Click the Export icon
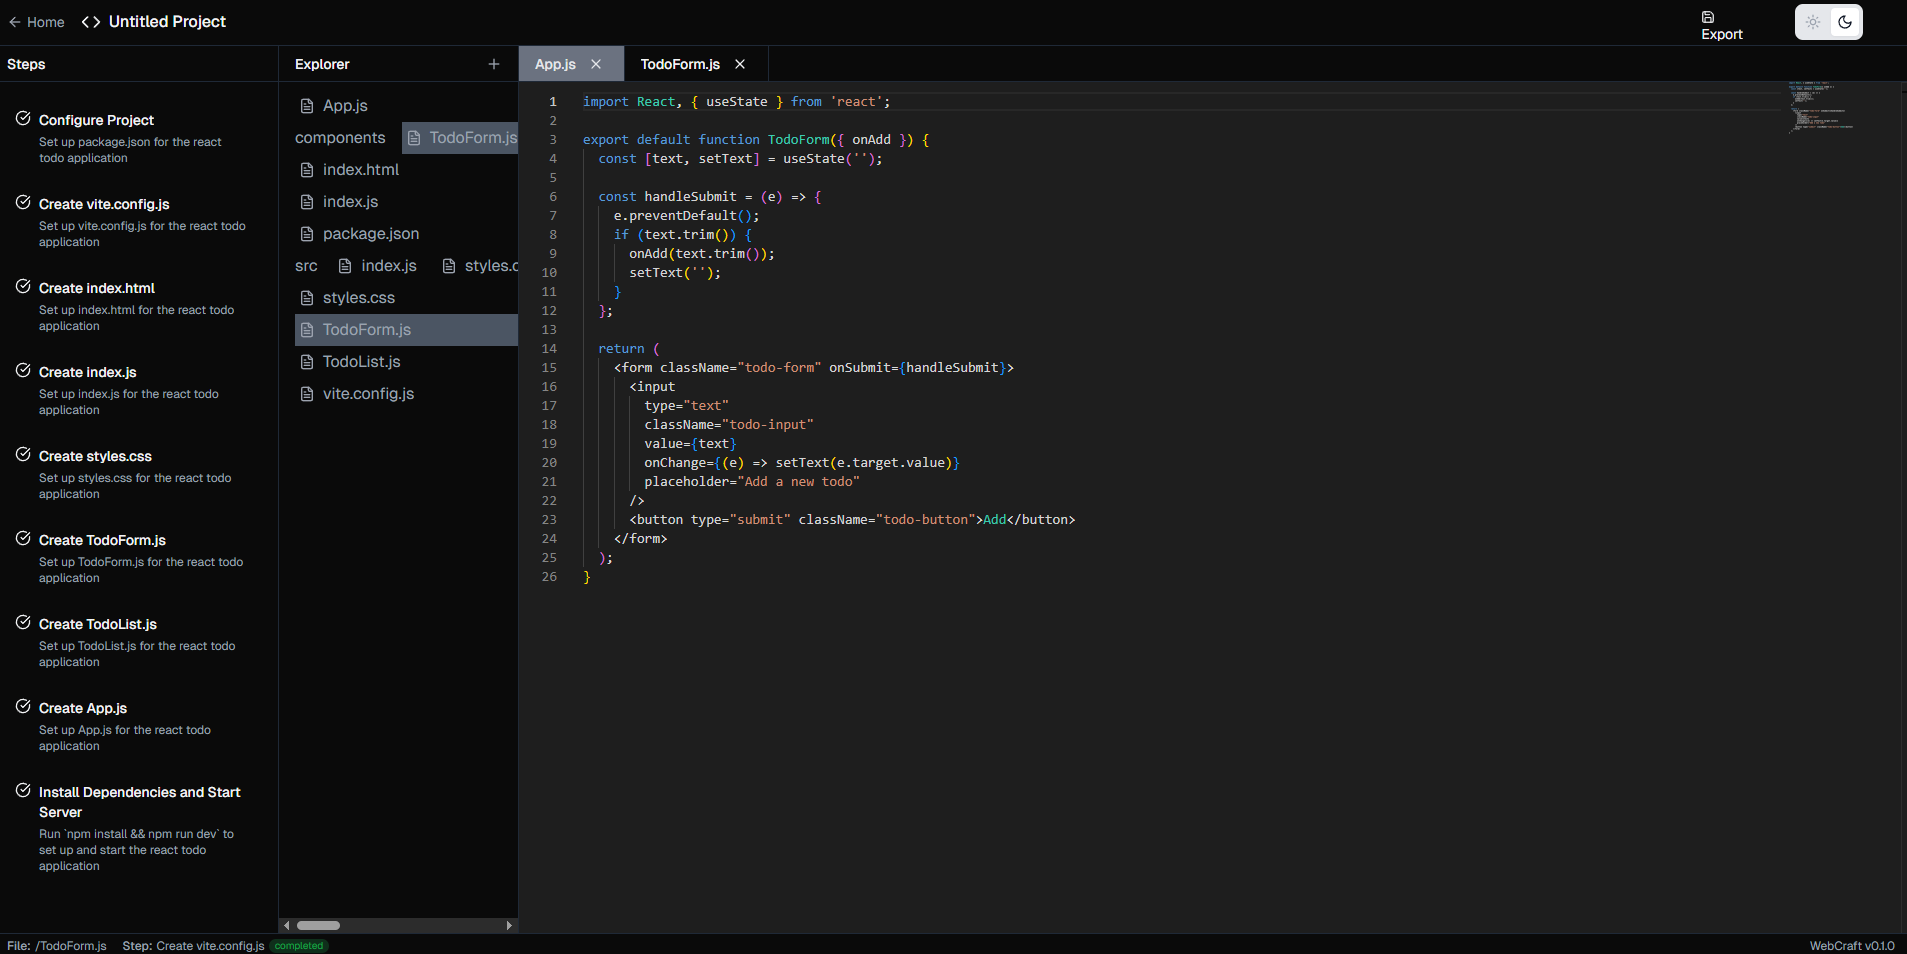Image resolution: width=1907 pixels, height=954 pixels. [1708, 17]
